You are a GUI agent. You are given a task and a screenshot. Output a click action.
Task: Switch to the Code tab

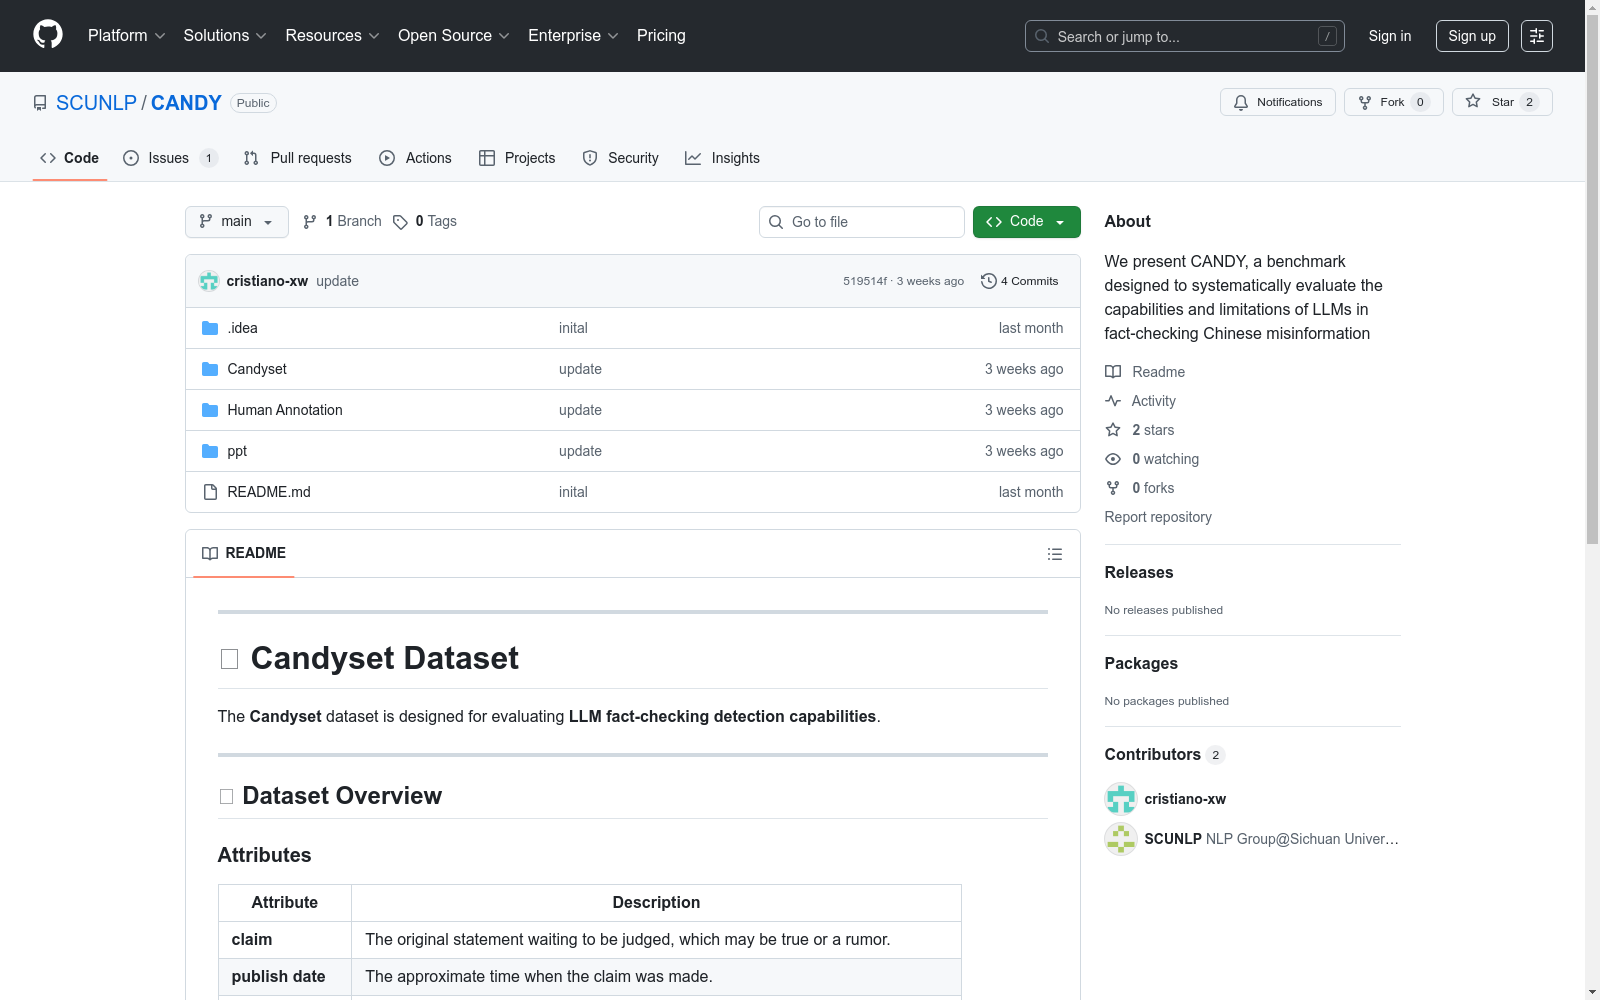[x=70, y=158]
